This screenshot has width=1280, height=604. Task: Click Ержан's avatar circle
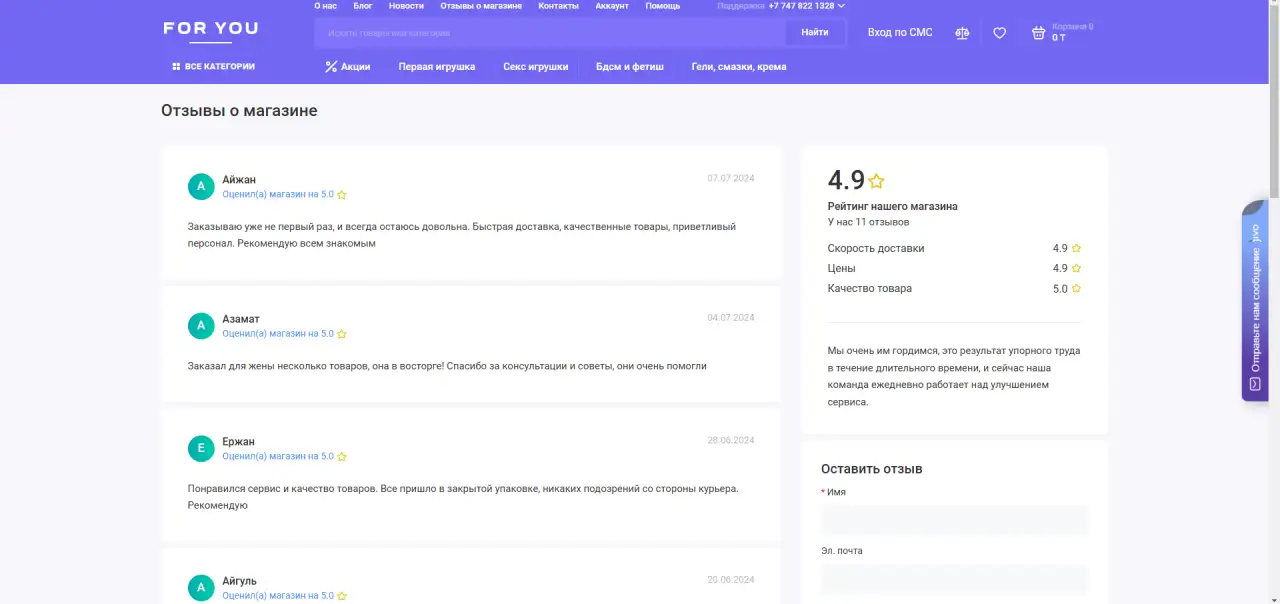[201, 448]
